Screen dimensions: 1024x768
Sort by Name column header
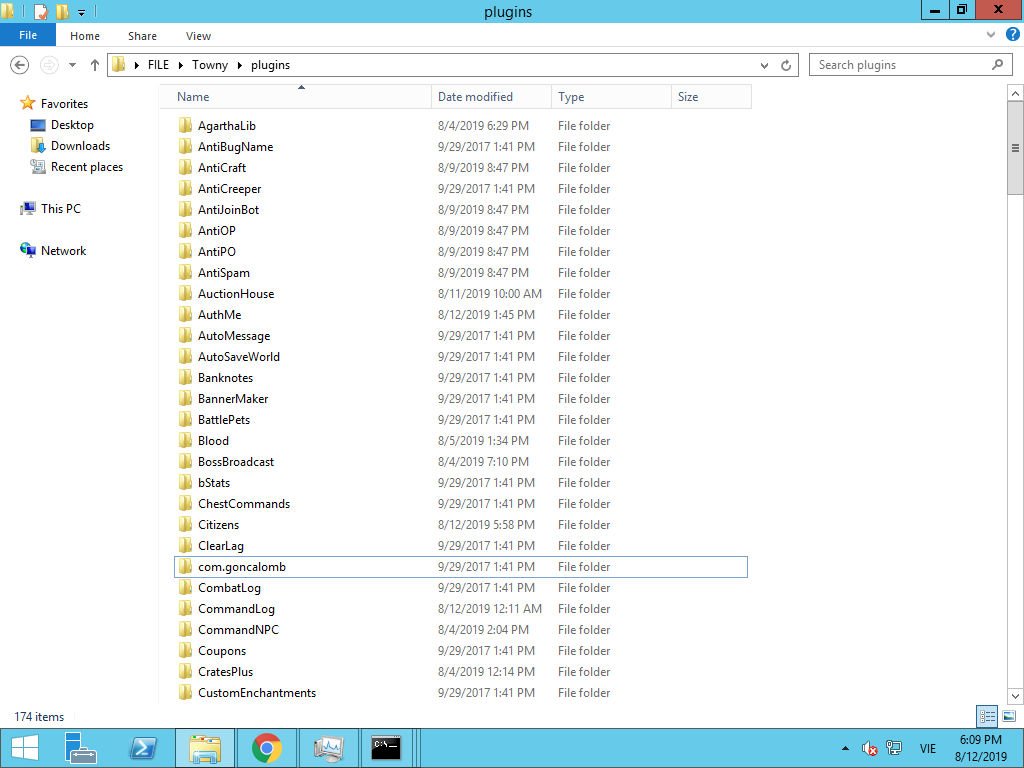pos(296,97)
